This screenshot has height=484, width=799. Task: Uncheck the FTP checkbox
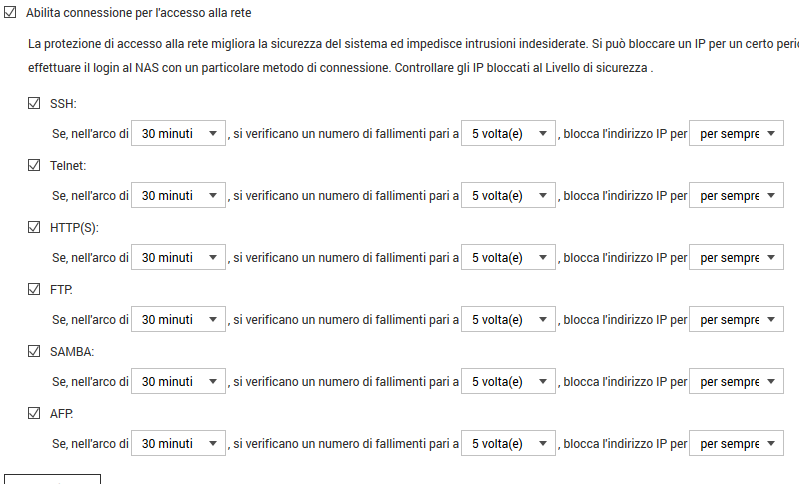[35, 289]
